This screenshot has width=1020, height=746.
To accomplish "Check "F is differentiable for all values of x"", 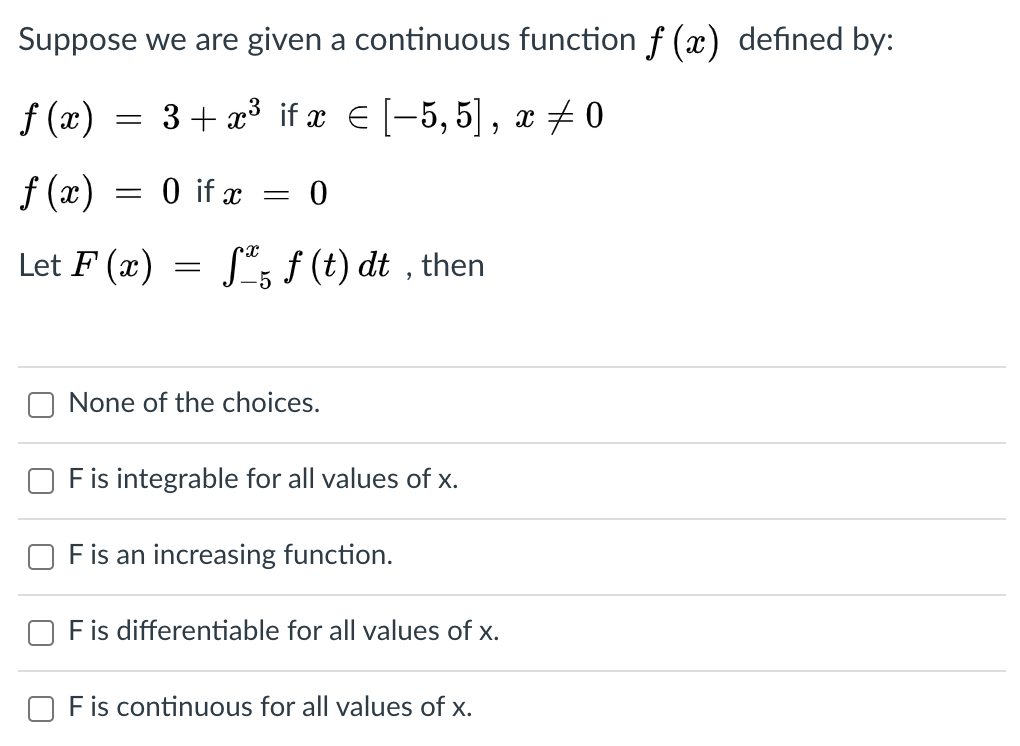I will click(x=40, y=632).
